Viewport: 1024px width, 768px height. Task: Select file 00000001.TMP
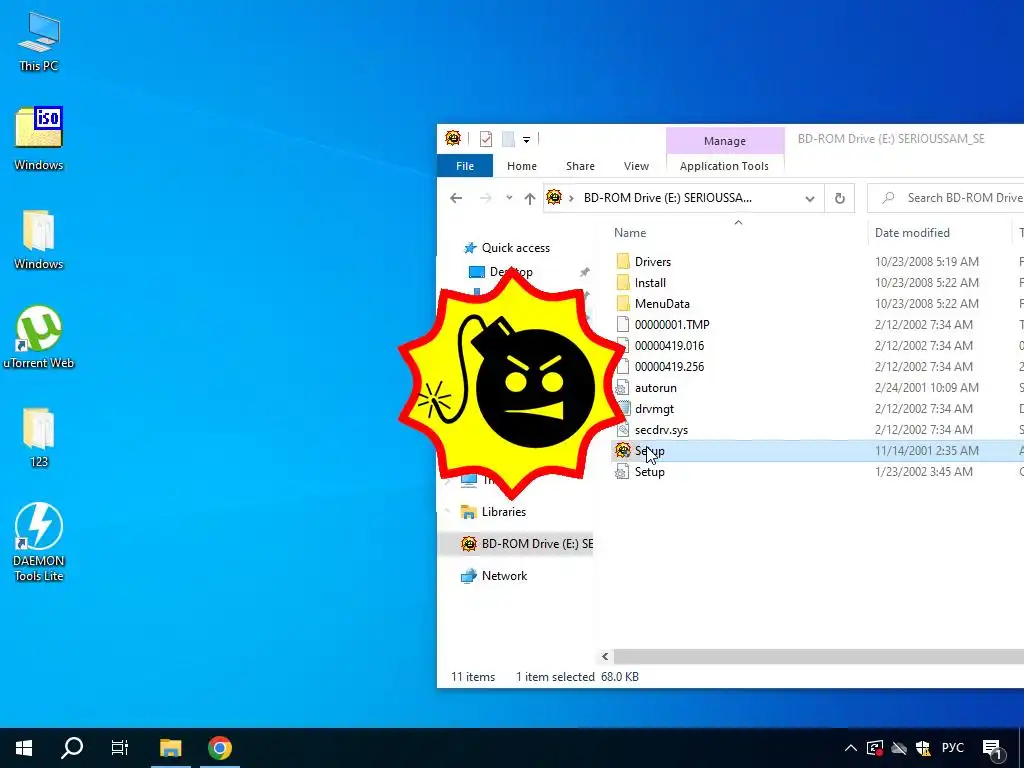click(x=671, y=325)
